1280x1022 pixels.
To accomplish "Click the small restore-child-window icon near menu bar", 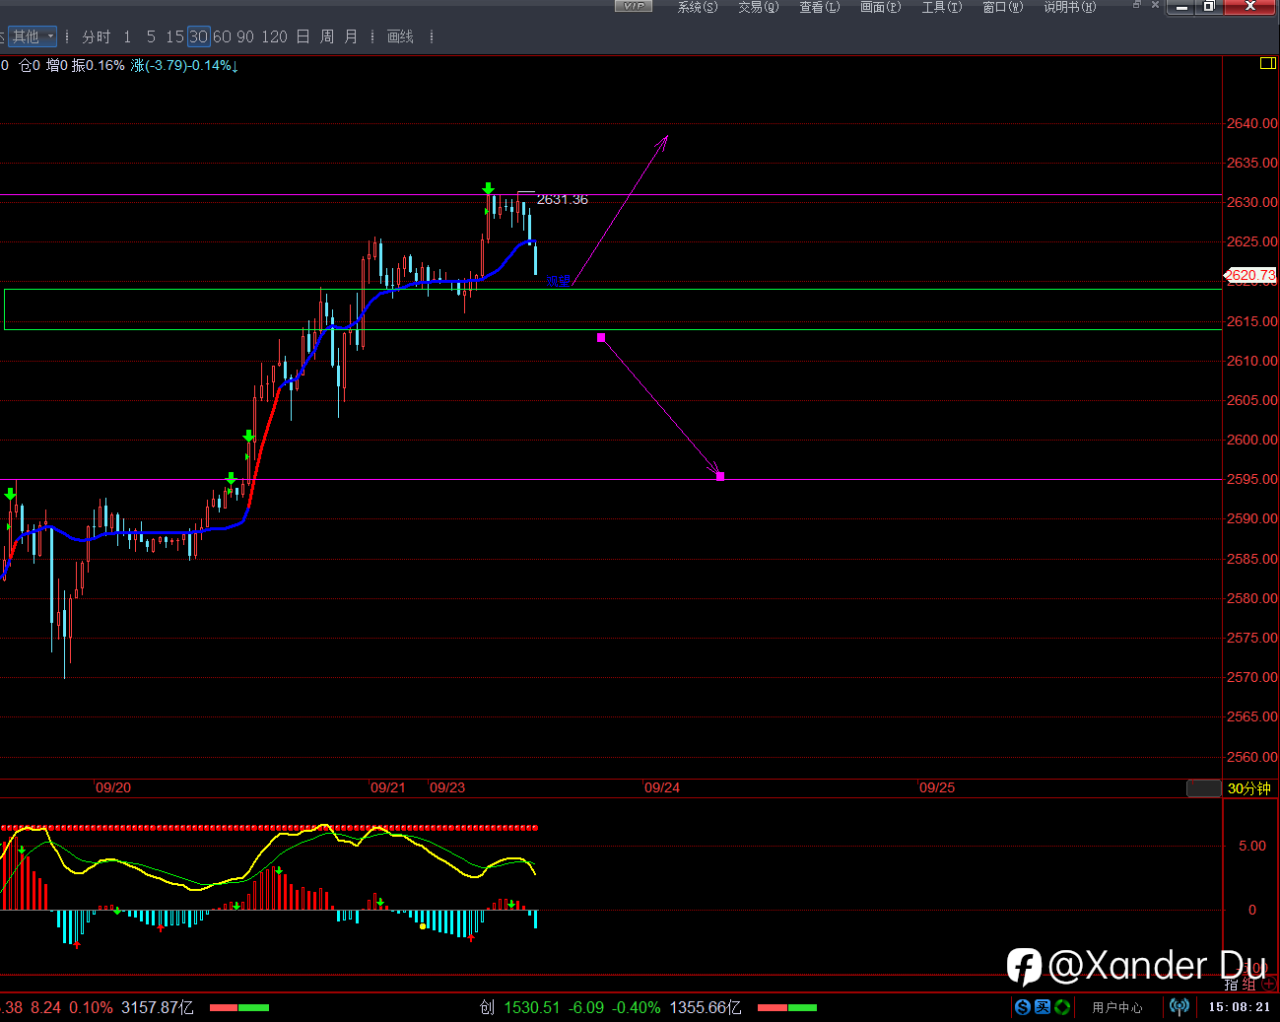I will tap(1137, 5).
